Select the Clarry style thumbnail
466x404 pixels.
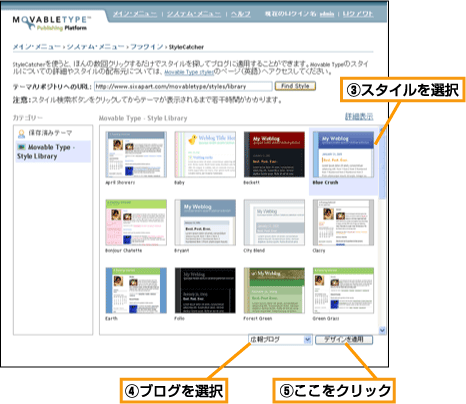point(343,222)
